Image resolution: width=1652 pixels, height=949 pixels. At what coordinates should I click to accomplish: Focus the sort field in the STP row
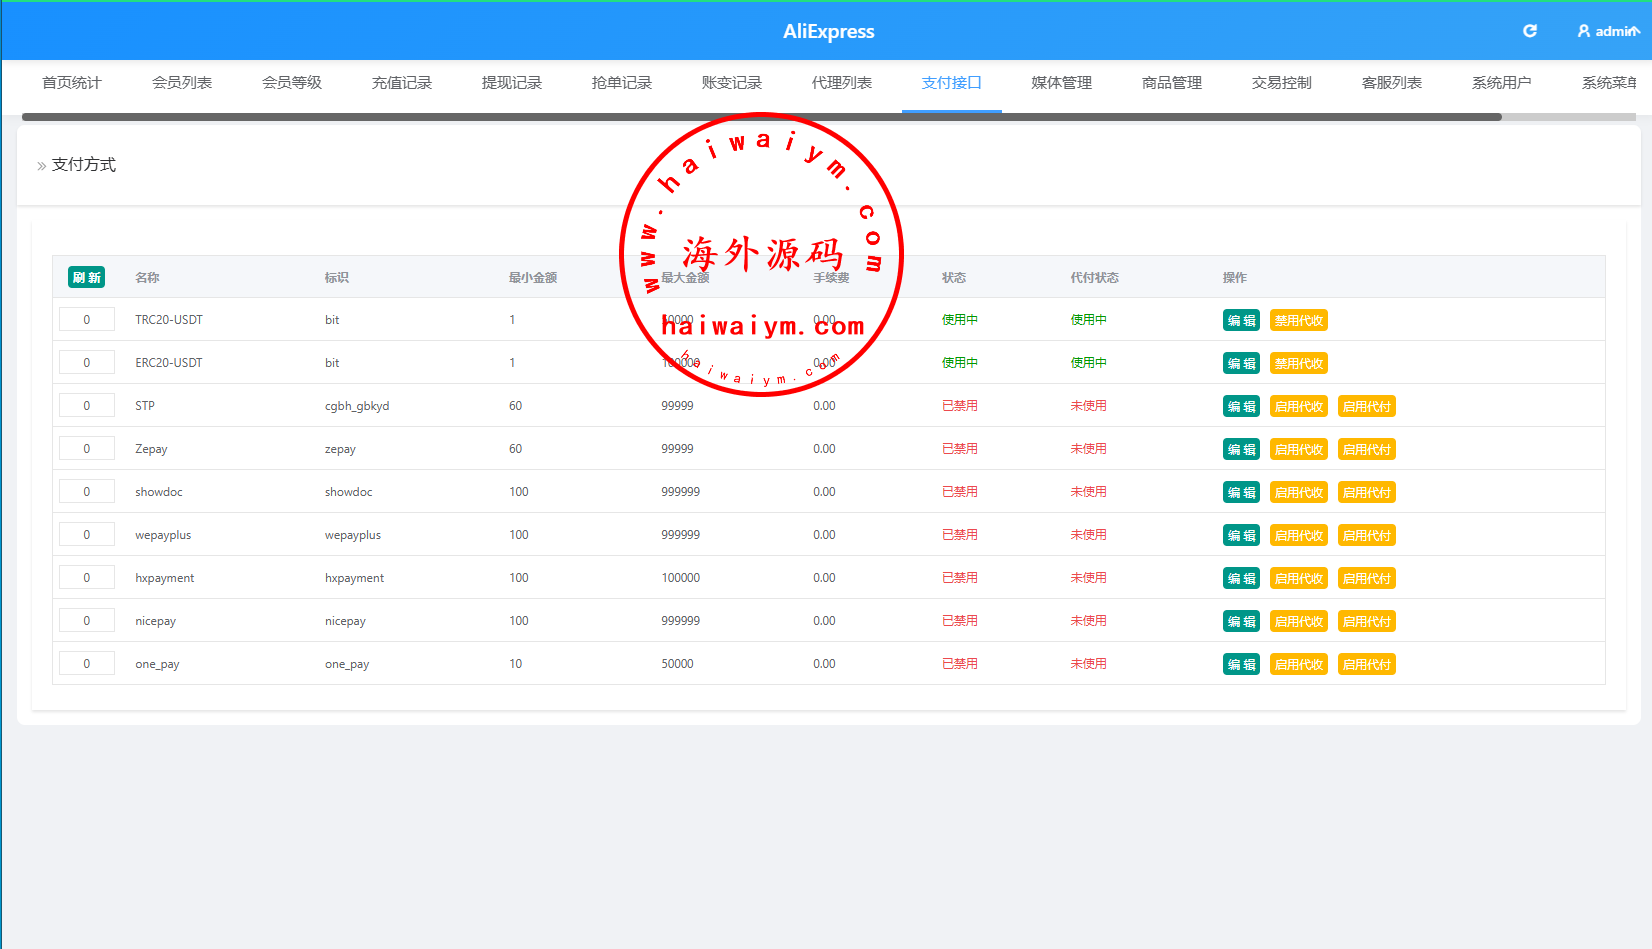(x=87, y=406)
